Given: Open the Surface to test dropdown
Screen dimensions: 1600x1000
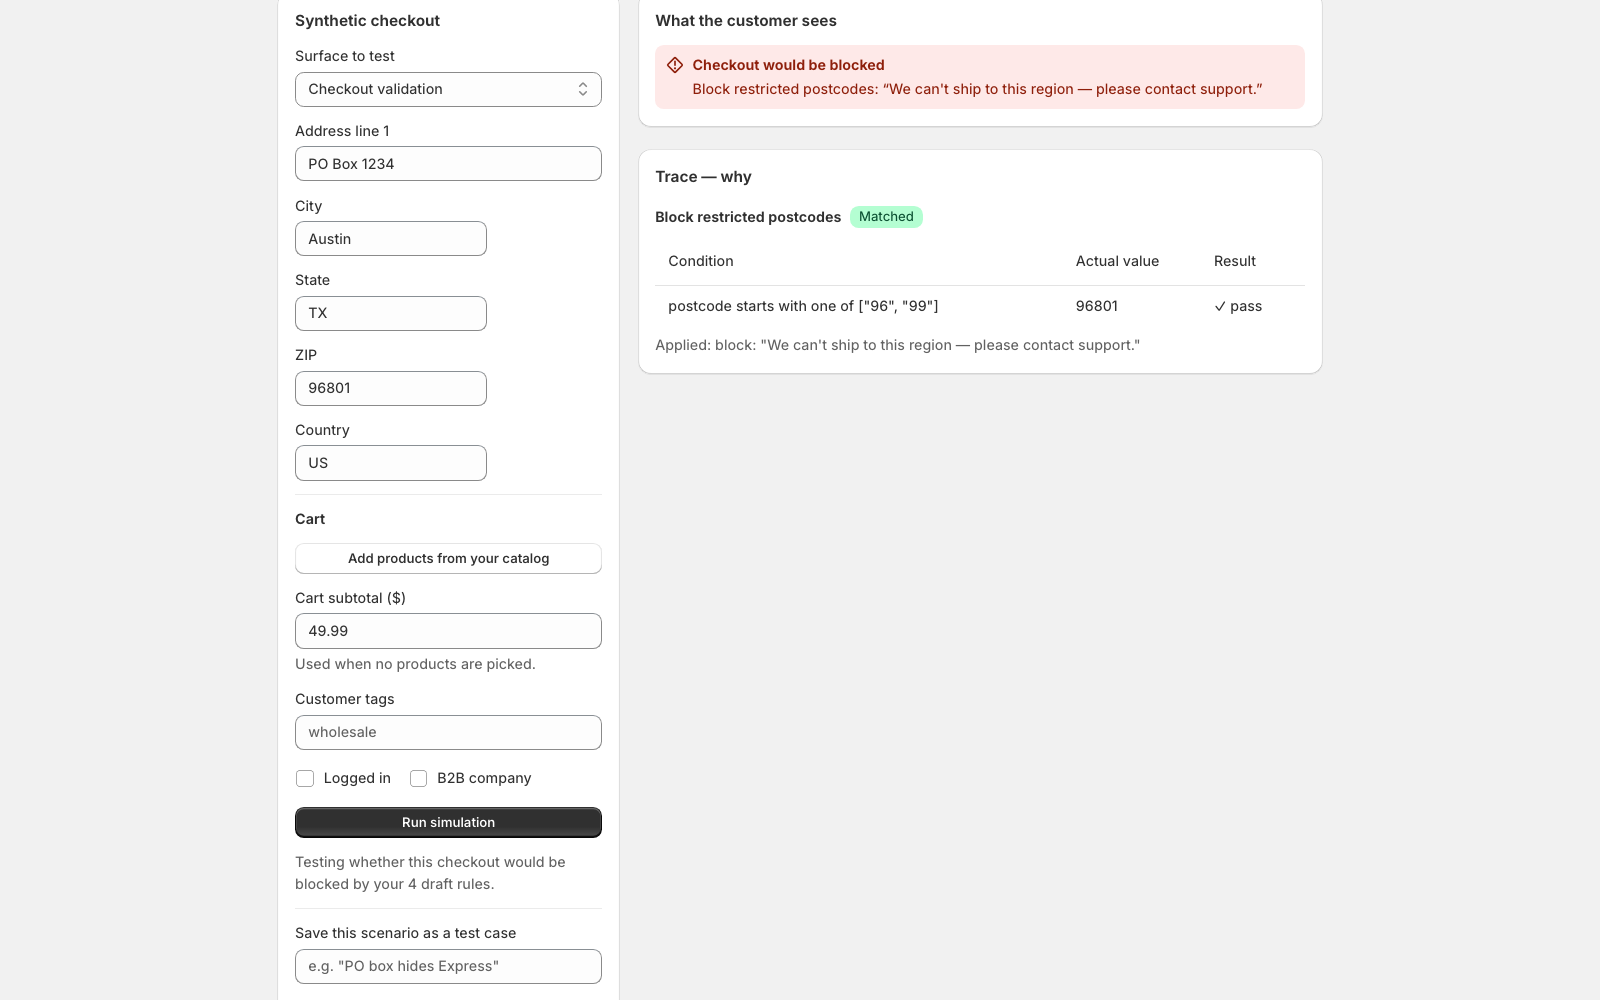Looking at the screenshot, I should [x=448, y=89].
